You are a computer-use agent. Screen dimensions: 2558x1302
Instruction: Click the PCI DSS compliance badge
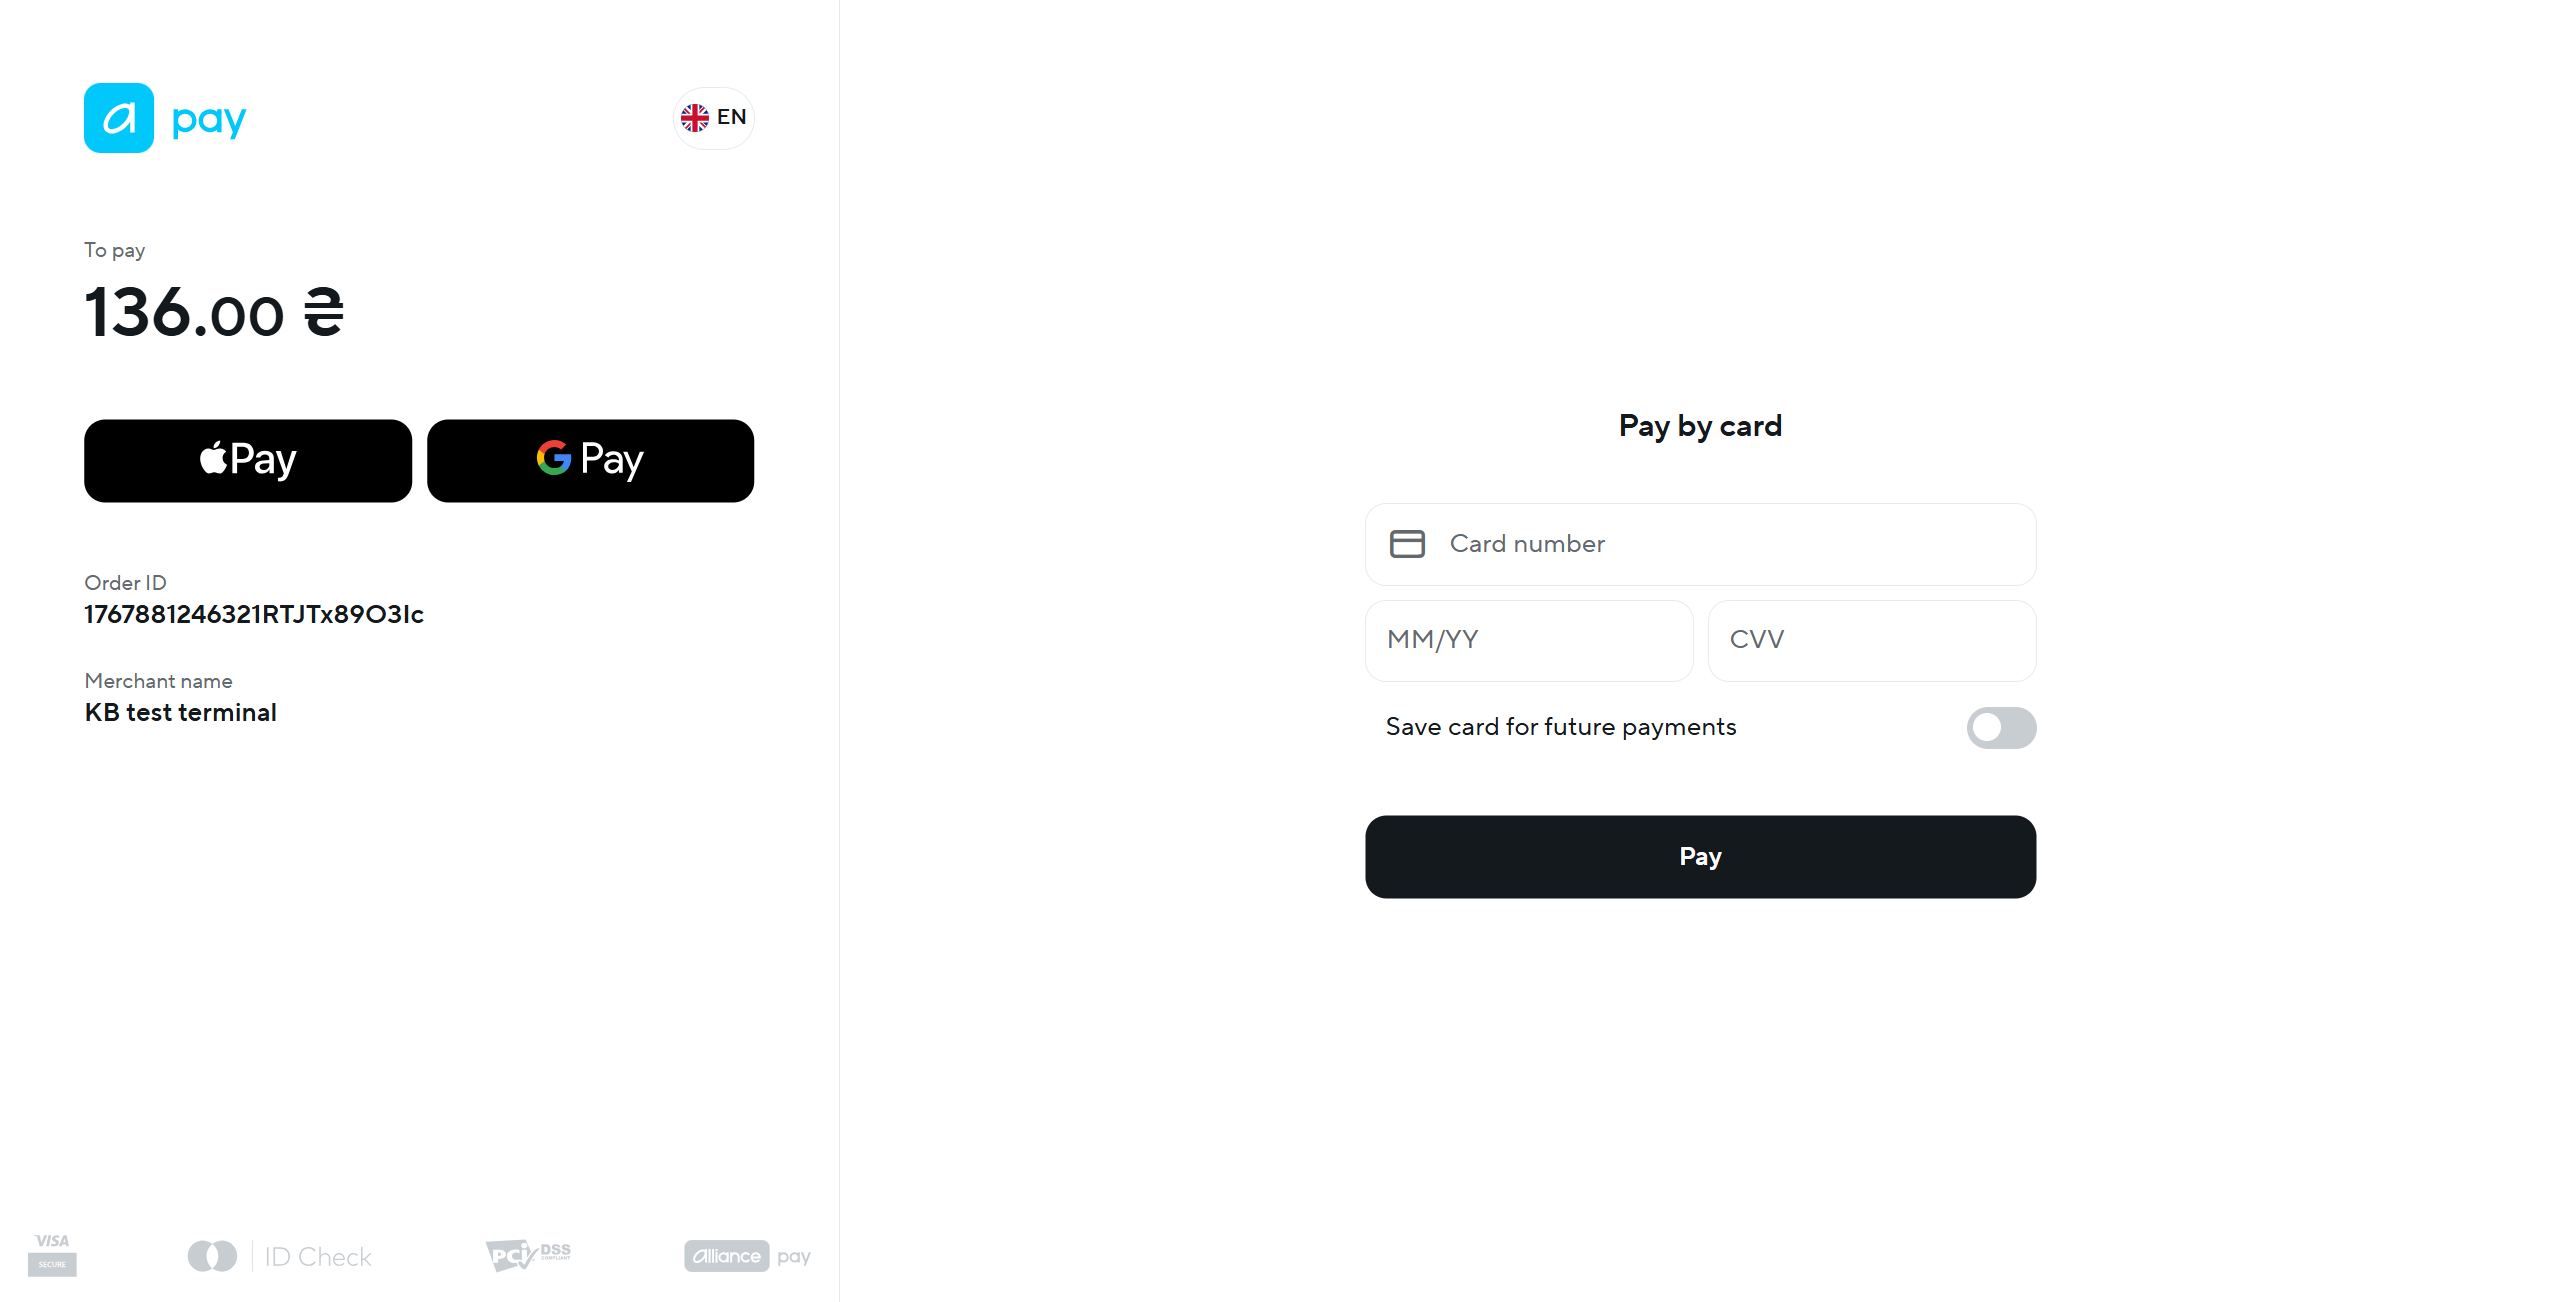528,1254
